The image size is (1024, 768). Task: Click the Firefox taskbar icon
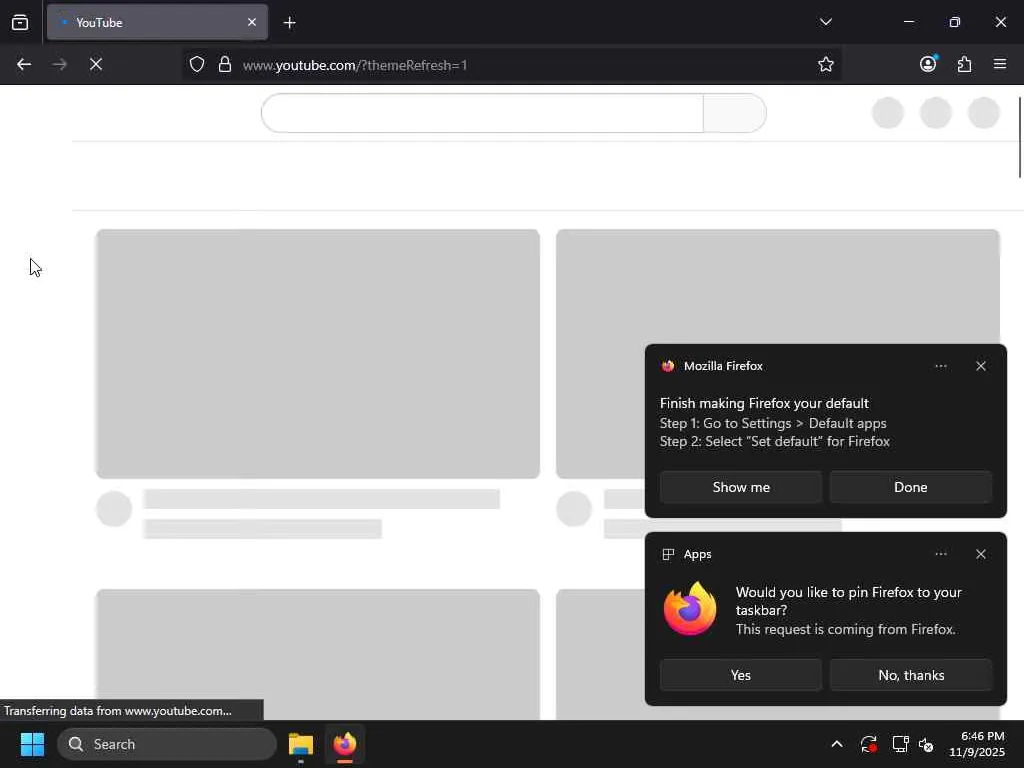[345, 744]
